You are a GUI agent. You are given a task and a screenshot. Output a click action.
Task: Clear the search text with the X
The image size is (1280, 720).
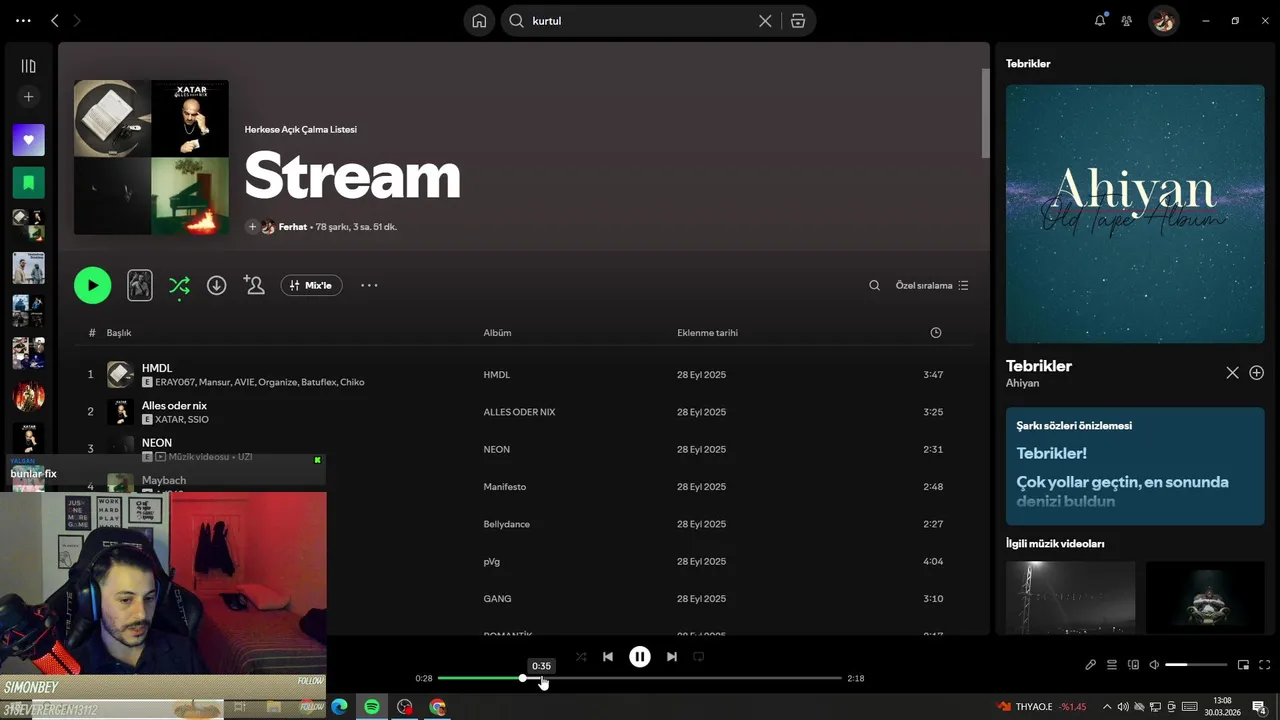point(765,21)
